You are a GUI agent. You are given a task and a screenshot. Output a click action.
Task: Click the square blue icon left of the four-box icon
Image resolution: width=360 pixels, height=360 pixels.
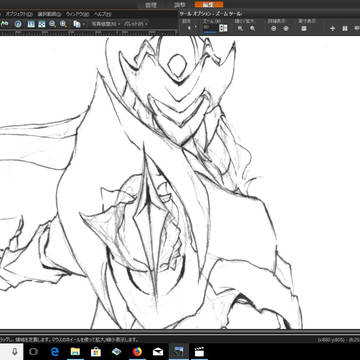[x=31, y=24]
